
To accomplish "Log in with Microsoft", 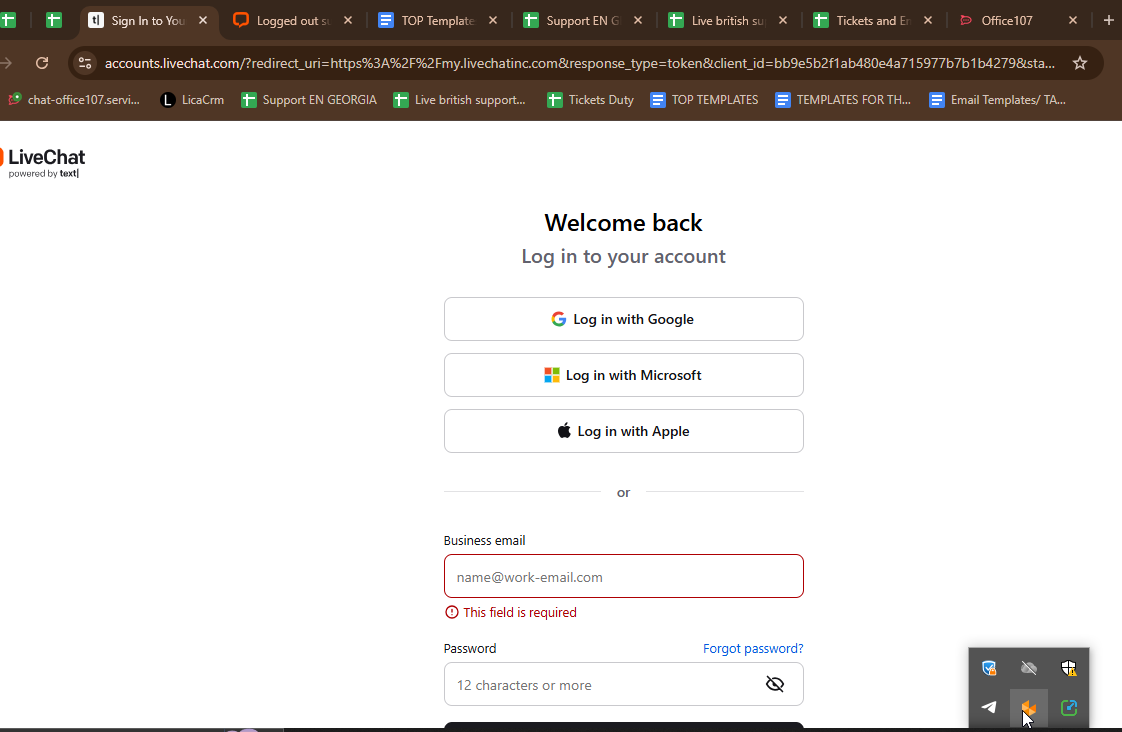I will (623, 375).
